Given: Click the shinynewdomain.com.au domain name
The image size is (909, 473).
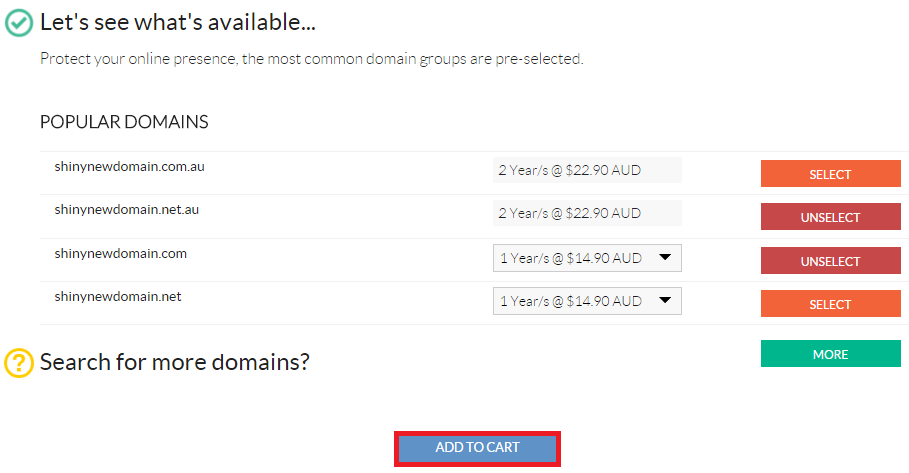Looking at the screenshot, I should pyautogui.click(x=129, y=167).
